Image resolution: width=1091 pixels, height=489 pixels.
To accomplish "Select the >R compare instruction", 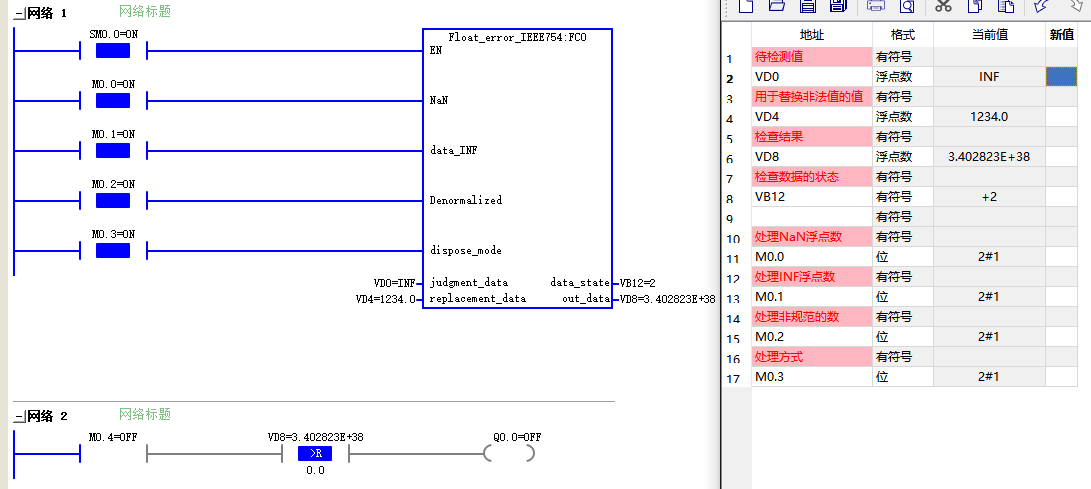I will pyautogui.click(x=315, y=454).
